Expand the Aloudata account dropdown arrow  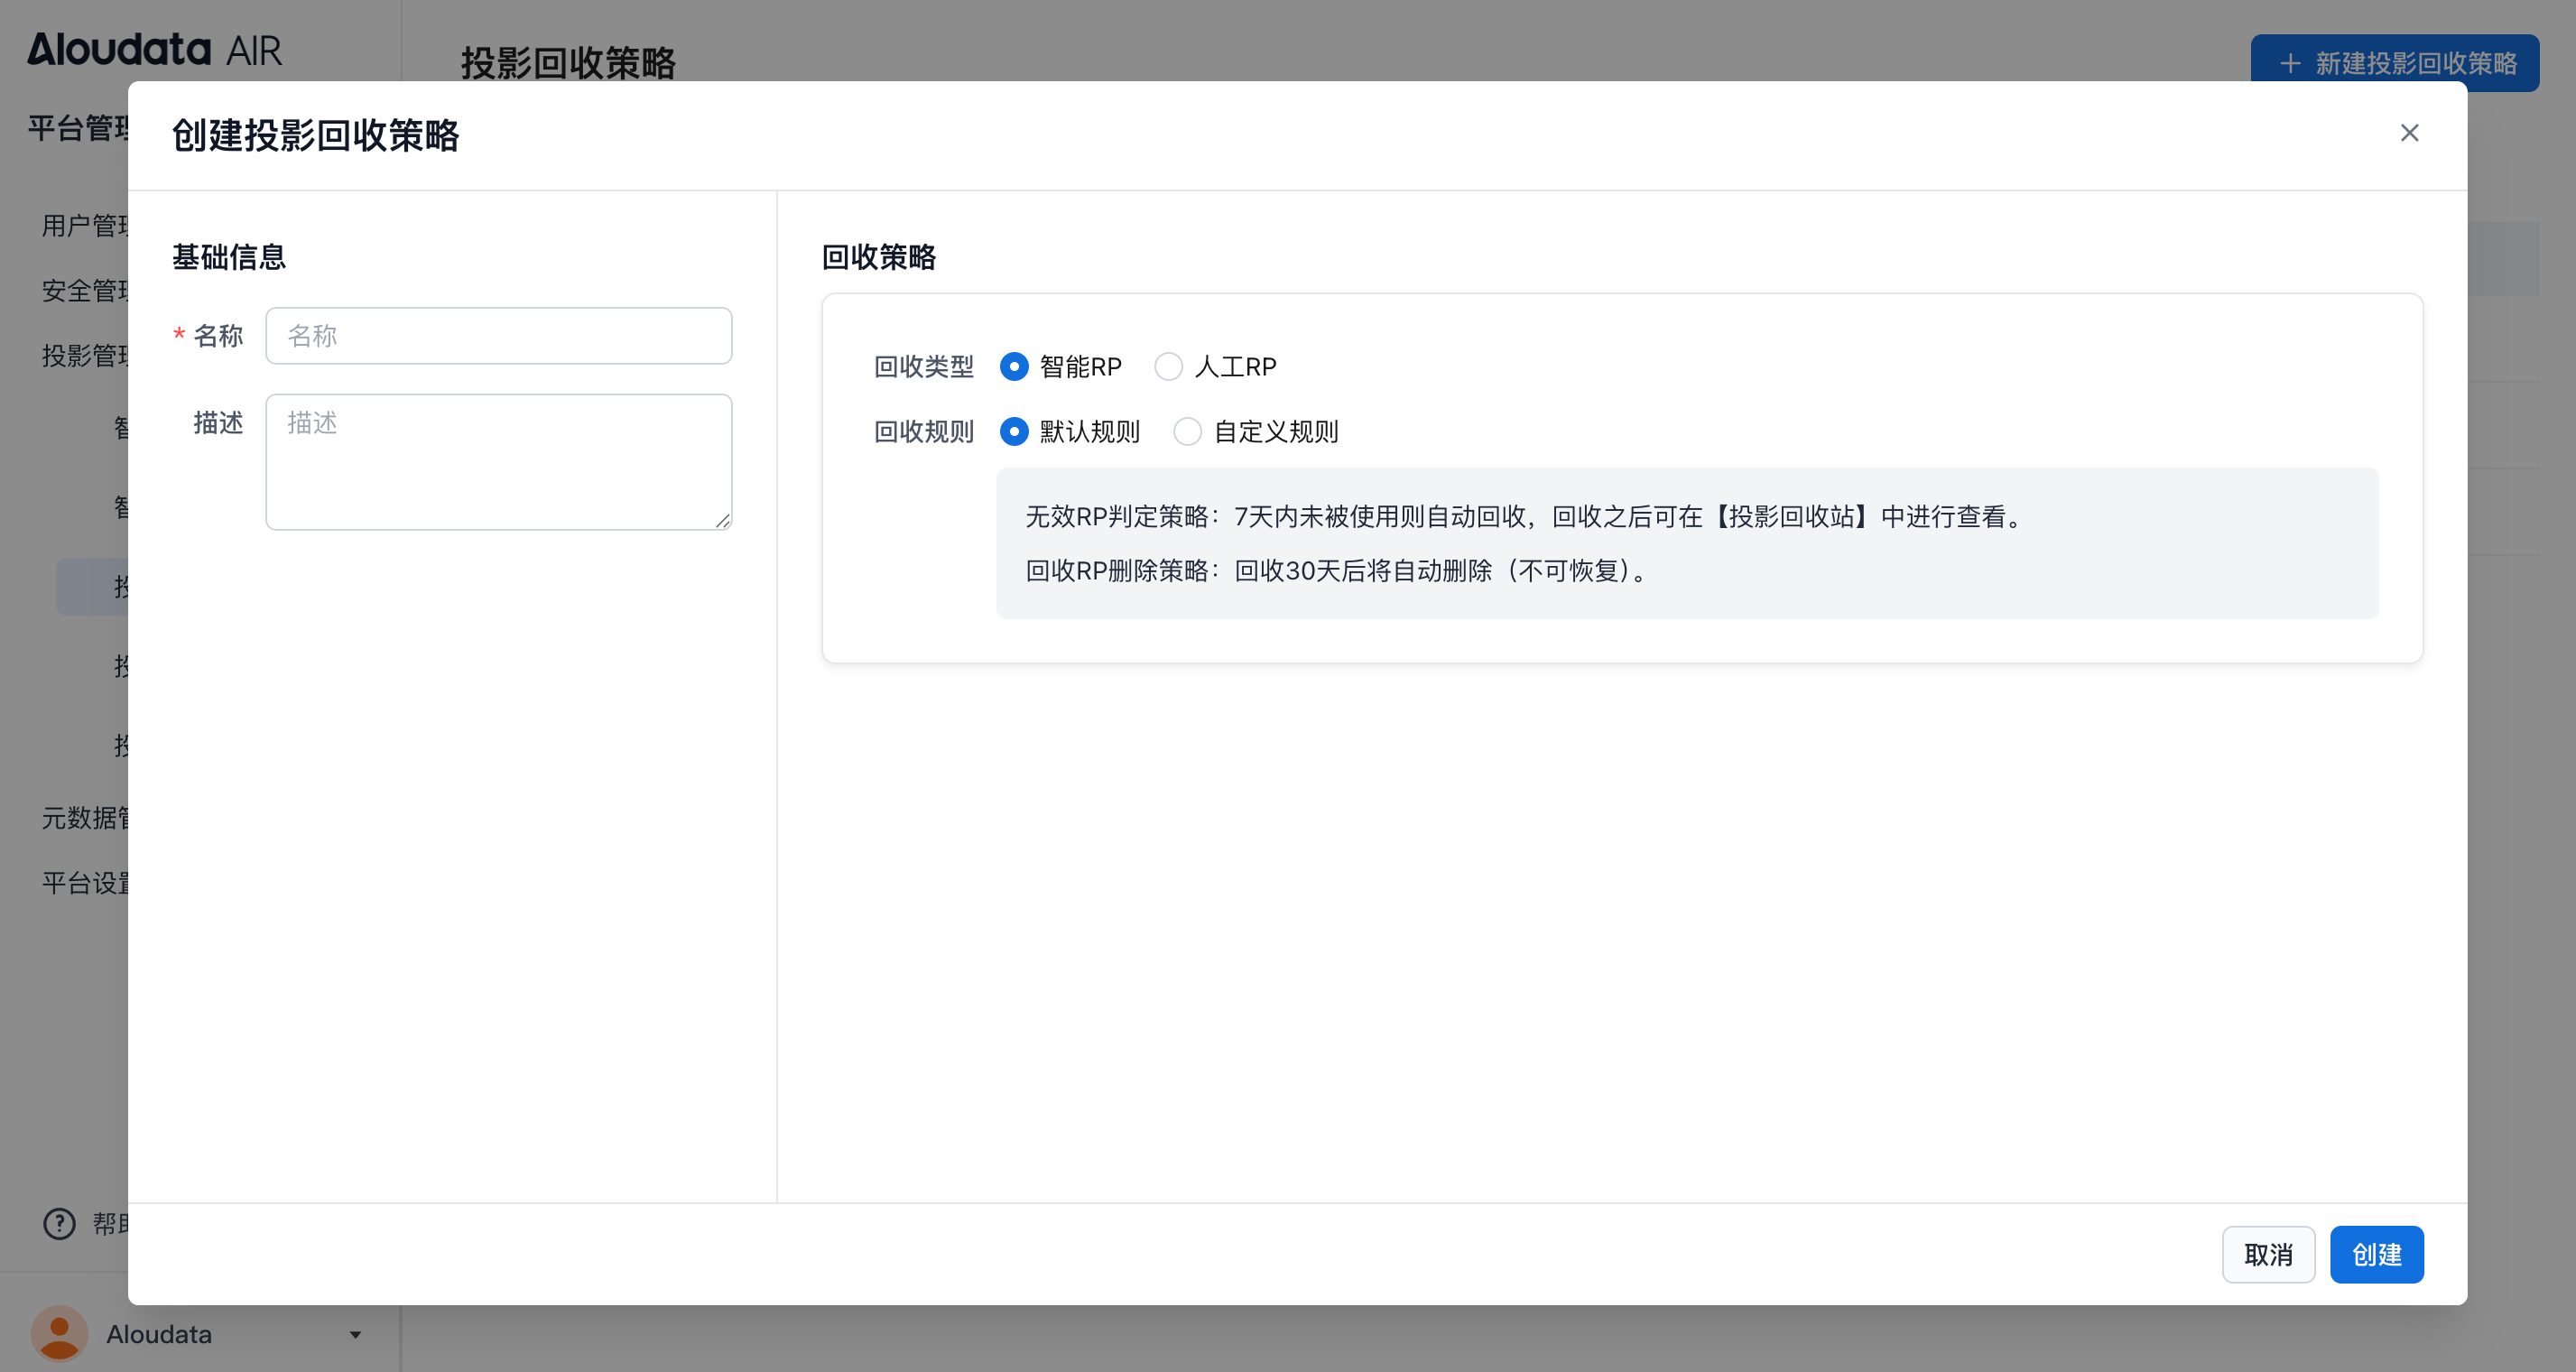pyautogui.click(x=355, y=1334)
